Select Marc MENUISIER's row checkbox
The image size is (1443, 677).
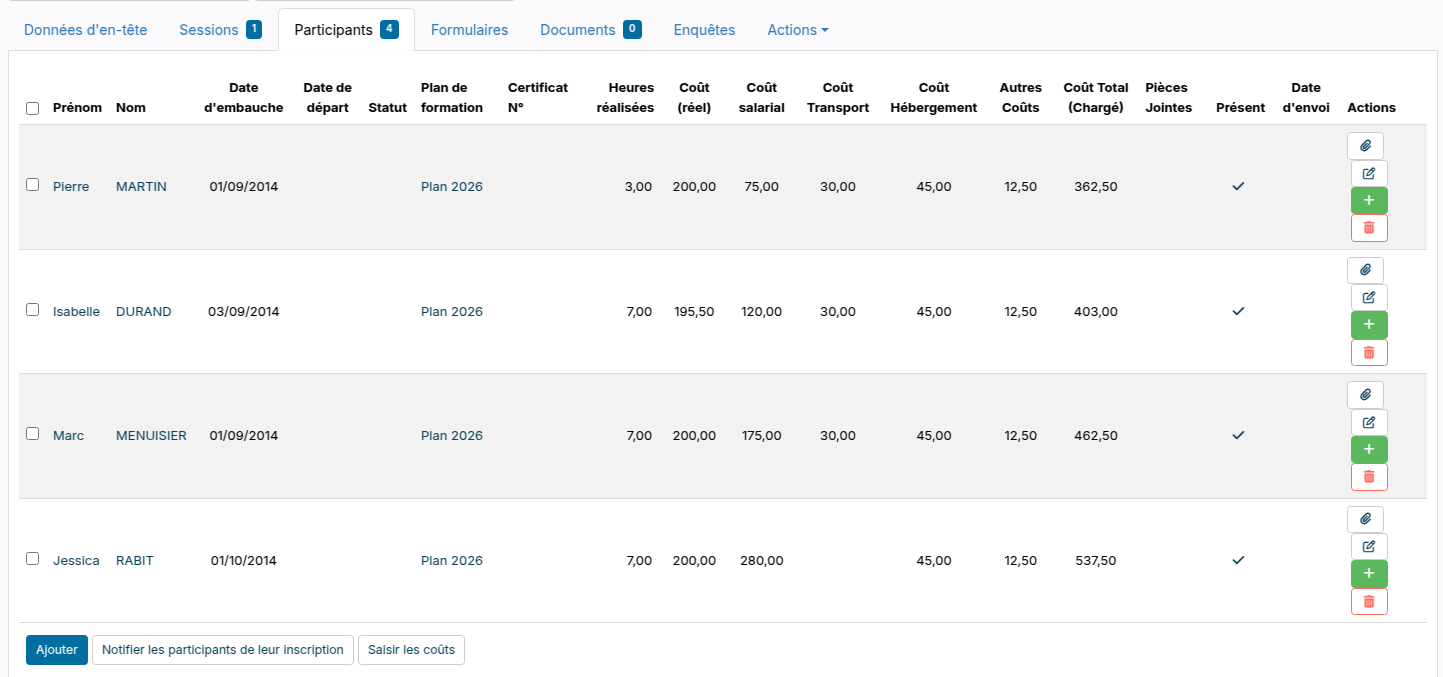pyautogui.click(x=33, y=434)
